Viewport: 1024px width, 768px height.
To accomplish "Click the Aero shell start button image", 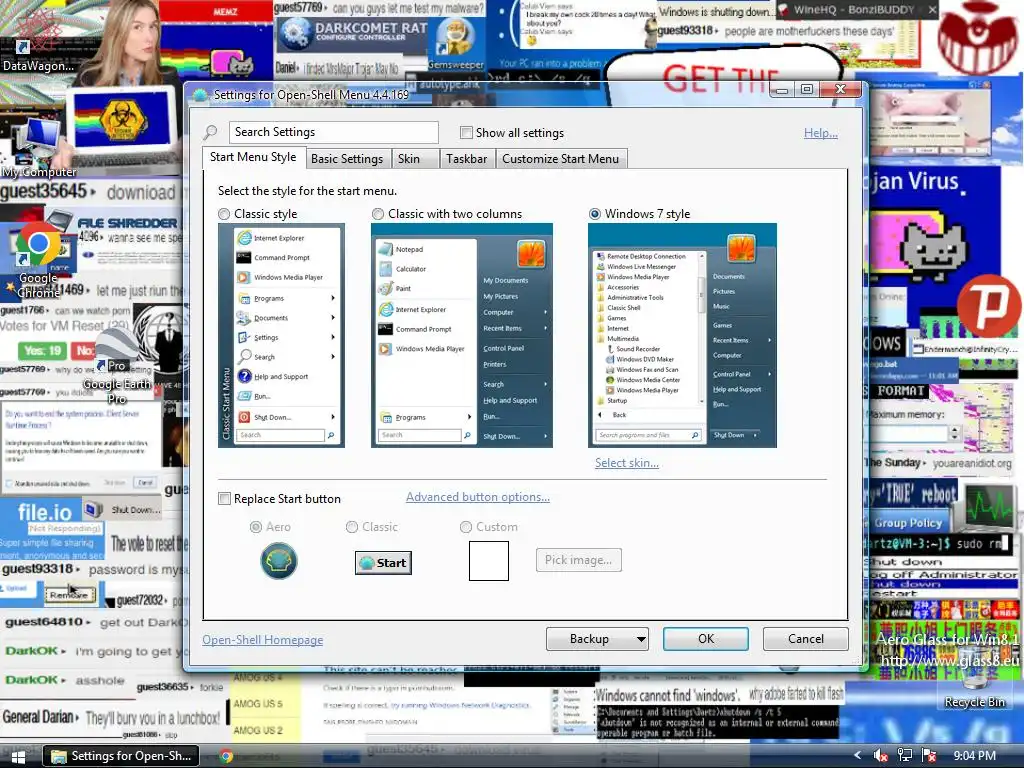I will point(279,561).
